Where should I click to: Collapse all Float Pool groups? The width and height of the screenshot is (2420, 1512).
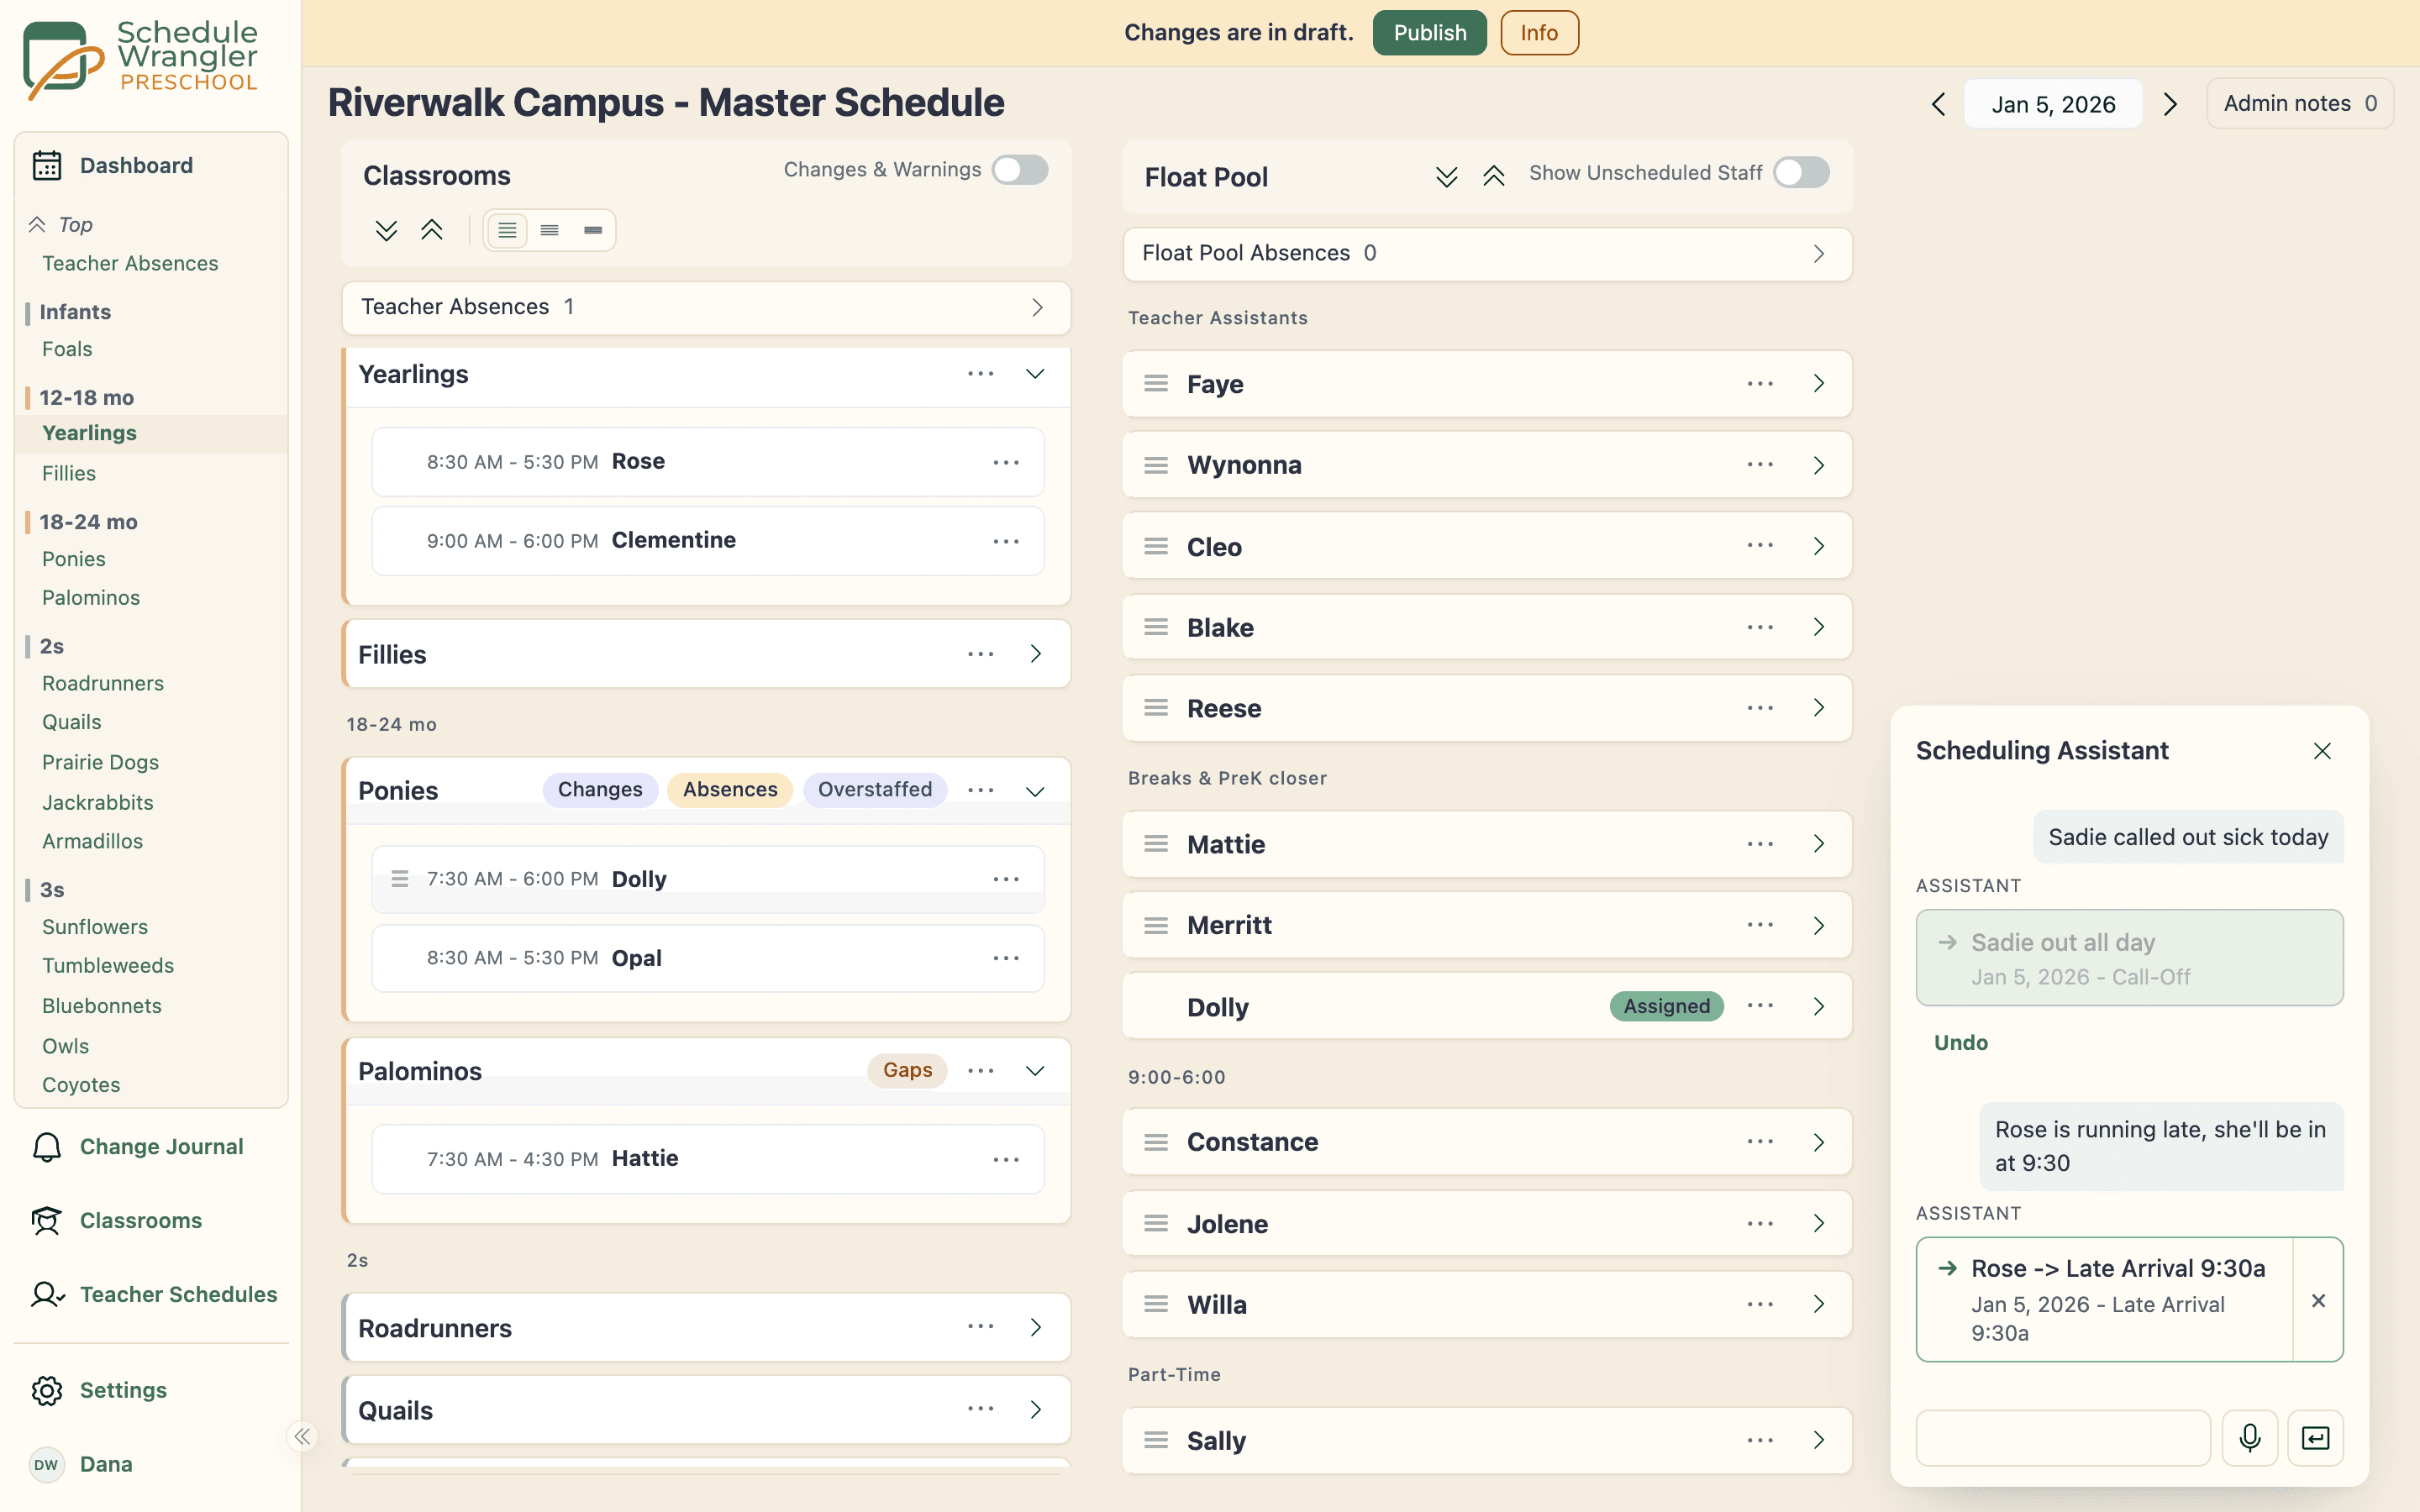click(1494, 177)
